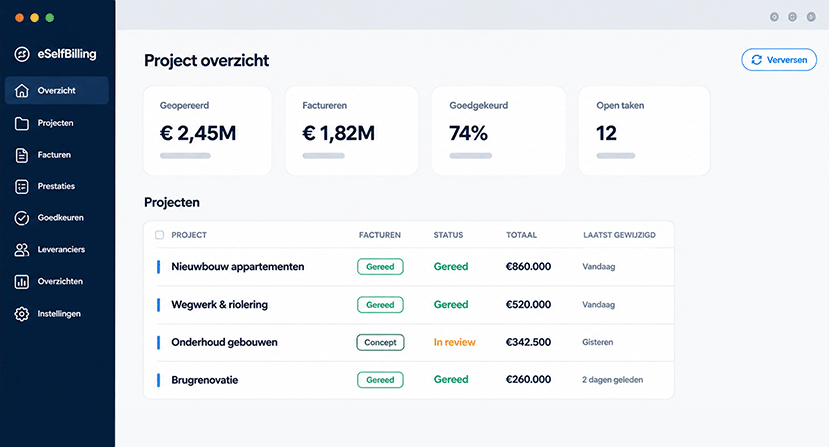Click Vandaag in Wegwerk & riolering row
The width and height of the screenshot is (829, 447).
pyautogui.click(x=598, y=305)
